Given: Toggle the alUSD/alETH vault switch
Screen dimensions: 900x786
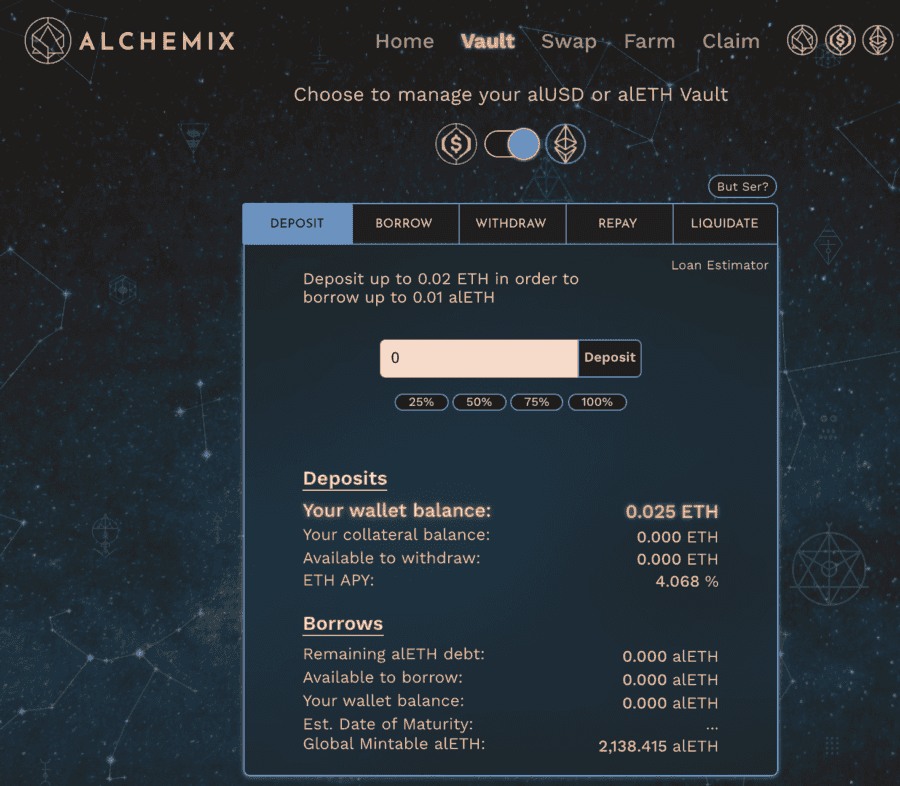Looking at the screenshot, I should (x=511, y=145).
